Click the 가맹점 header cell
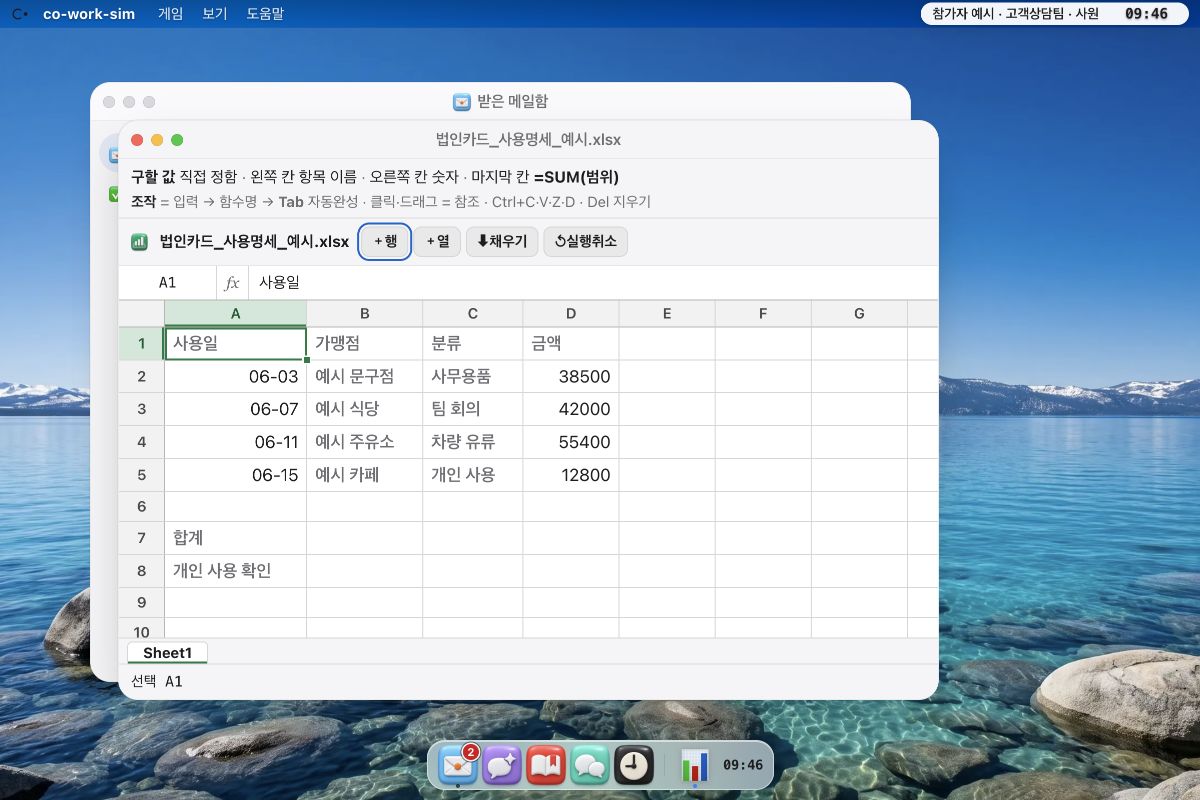 [x=364, y=344]
